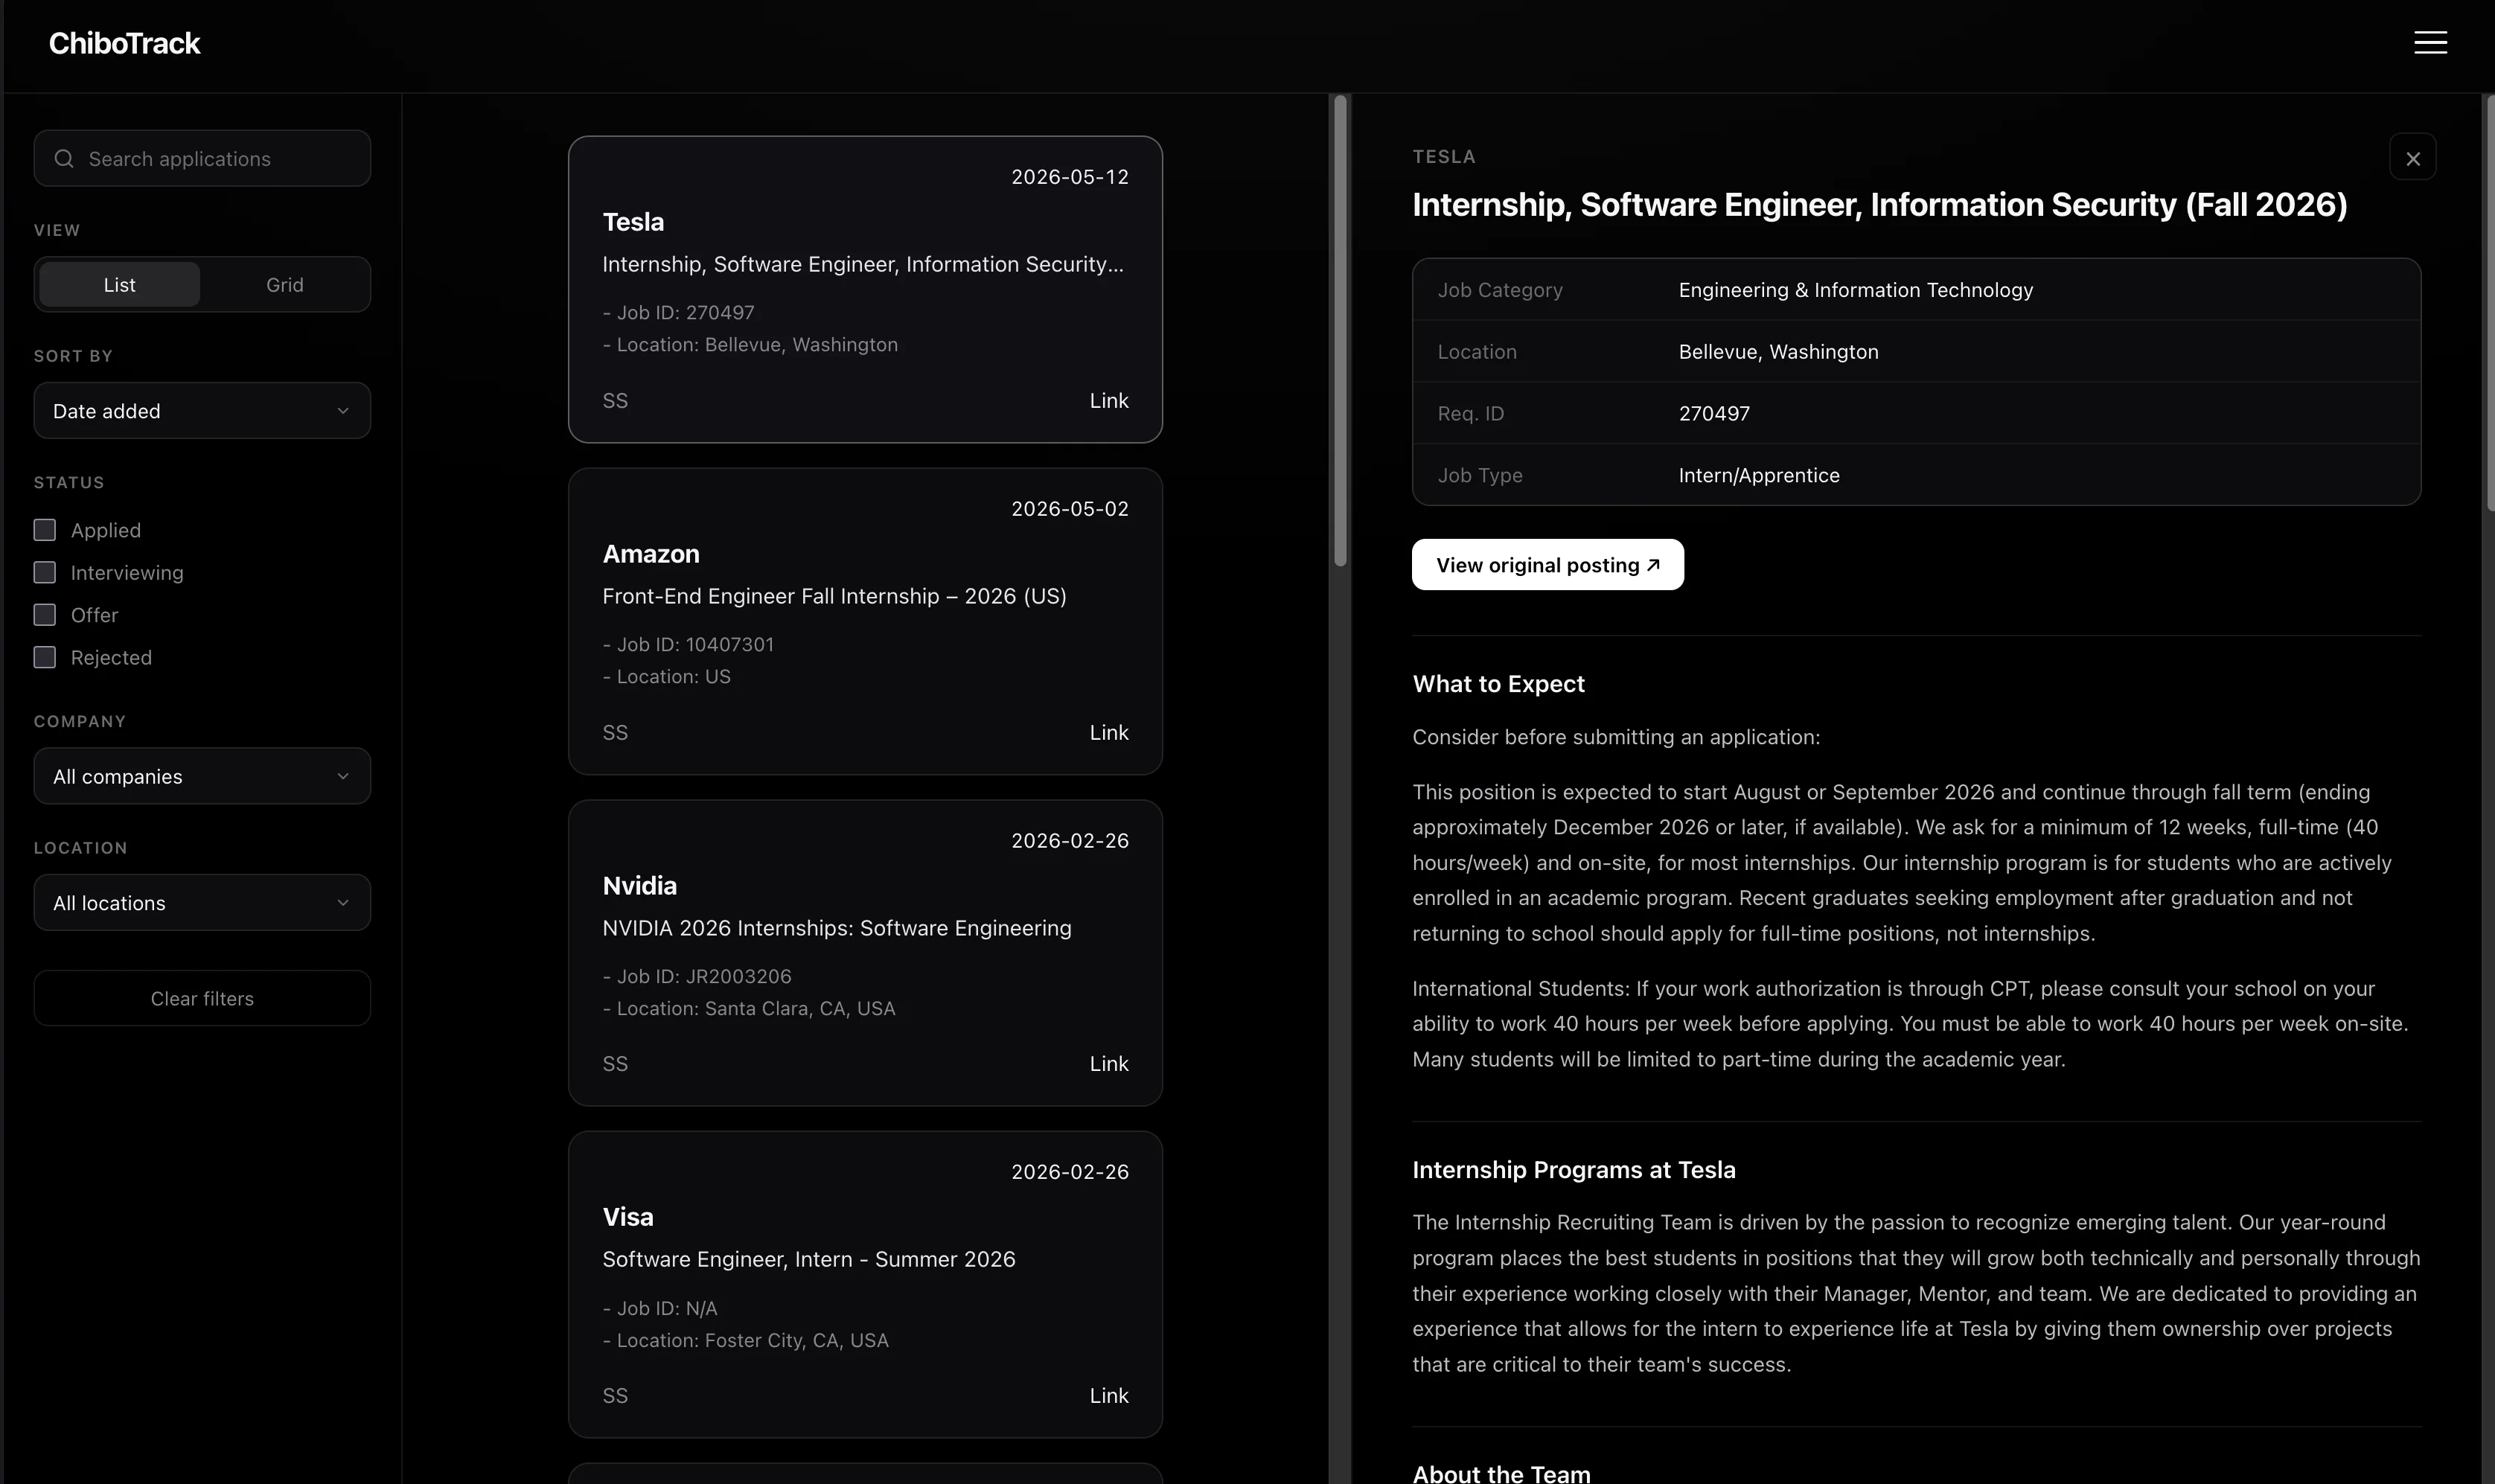Focus the Search applications field
The image size is (2495, 1484).
click(x=202, y=159)
